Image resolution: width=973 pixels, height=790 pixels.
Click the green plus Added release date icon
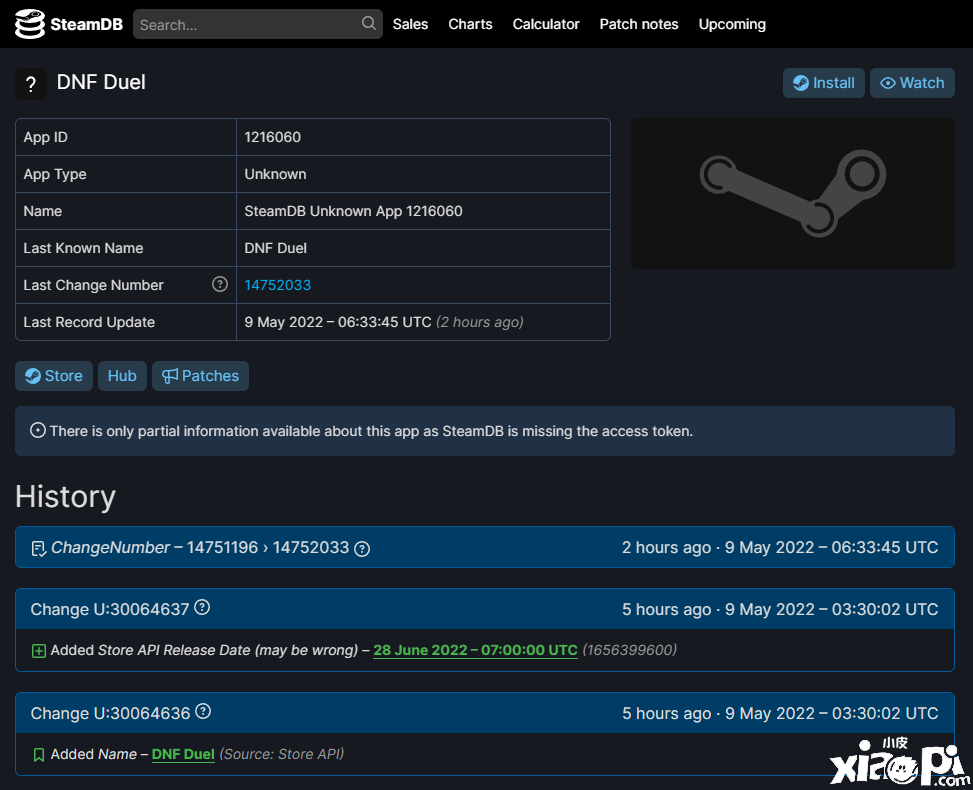pyautogui.click(x=38, y=651)
